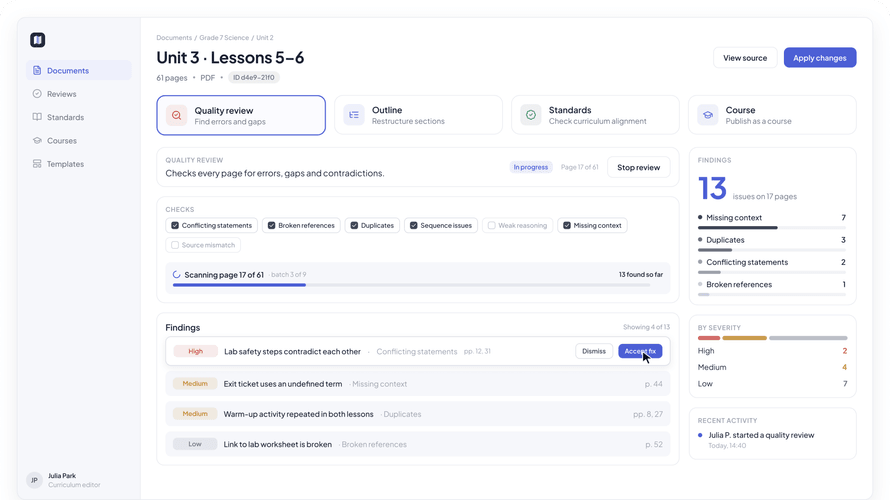The image size is (890, 500).
Task: Open the Grade 7 Science breadcrumb
Action: 224,37
